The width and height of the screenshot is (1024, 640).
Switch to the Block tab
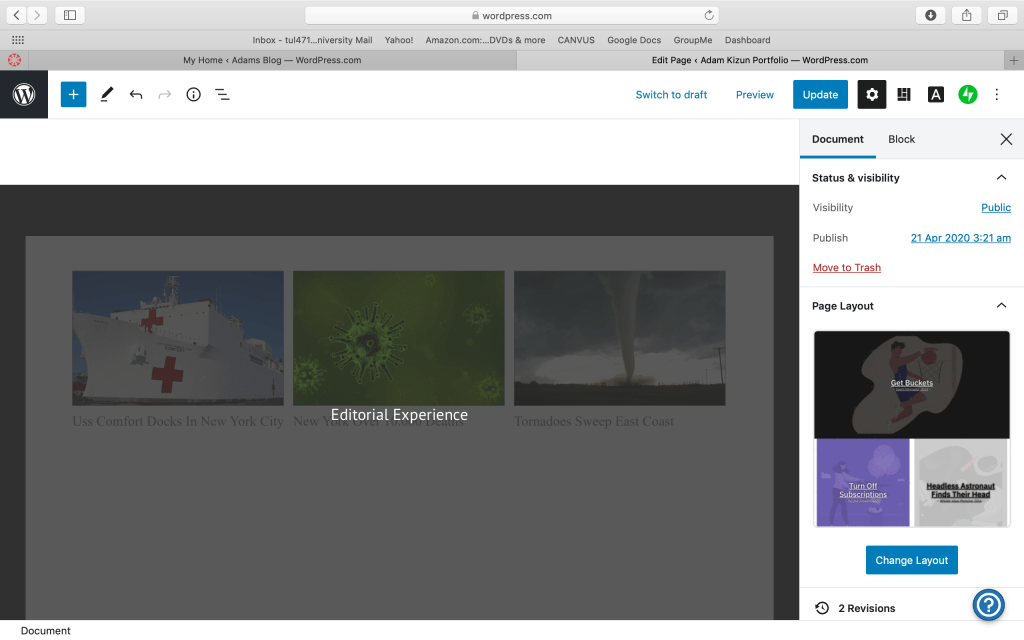coord(901,139)
